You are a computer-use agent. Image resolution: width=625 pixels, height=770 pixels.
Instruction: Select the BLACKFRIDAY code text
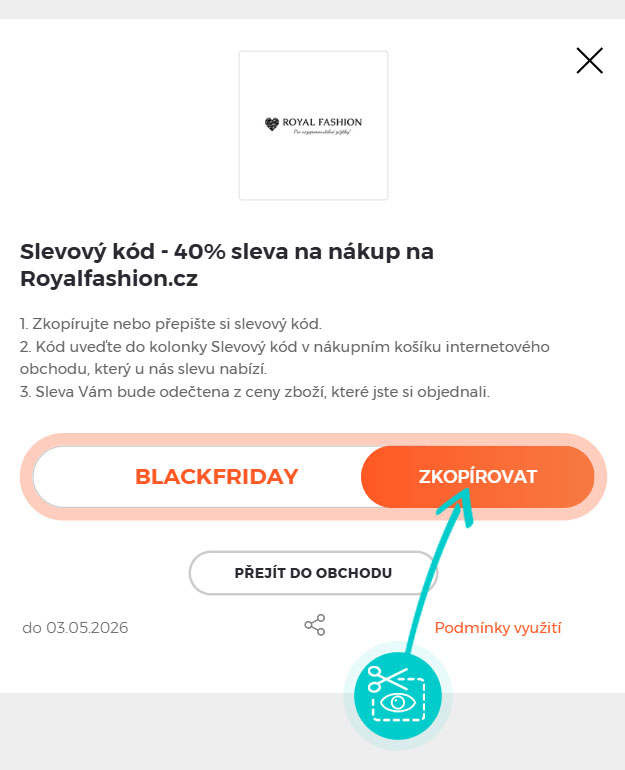pyautogui.click(x=216, y=476)
